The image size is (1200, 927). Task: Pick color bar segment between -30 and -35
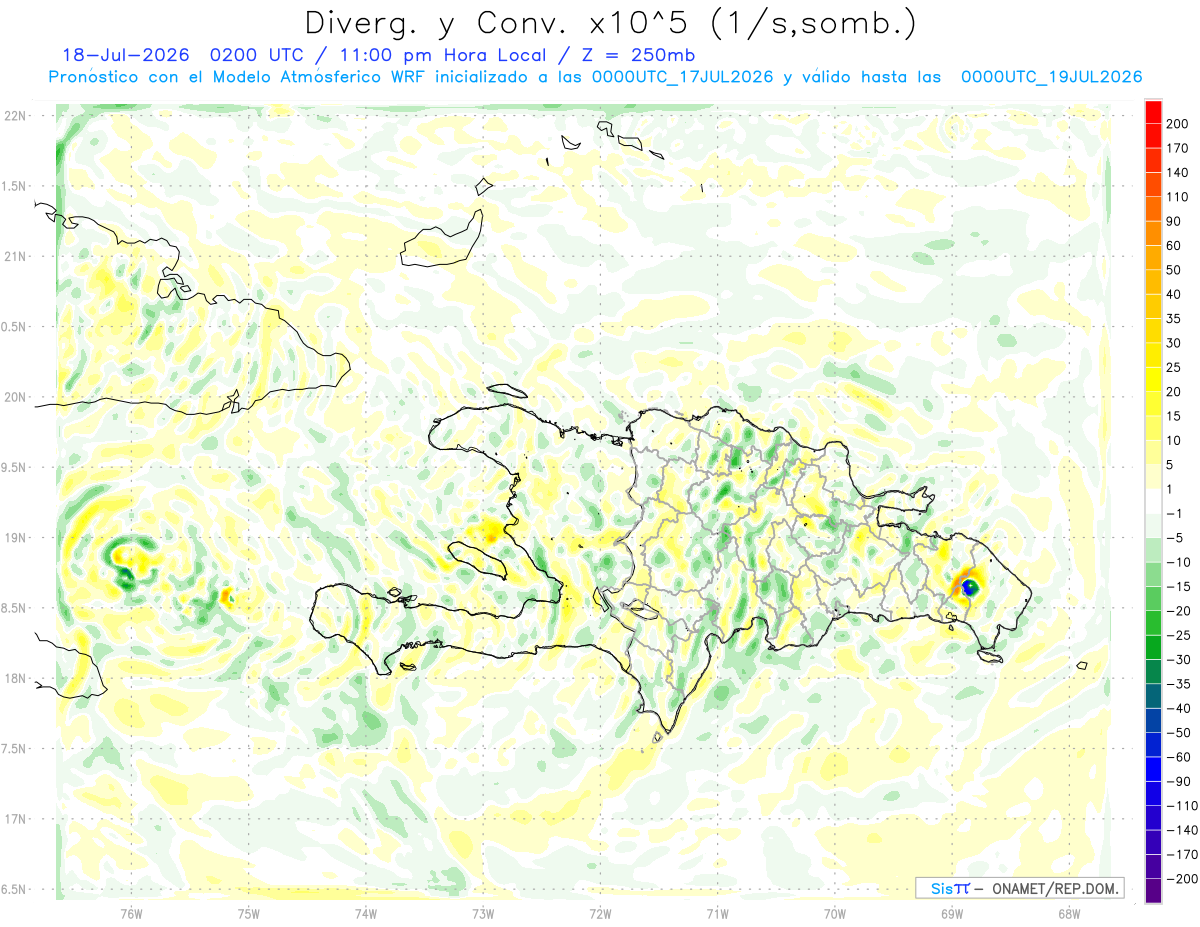coord(1153,672)
